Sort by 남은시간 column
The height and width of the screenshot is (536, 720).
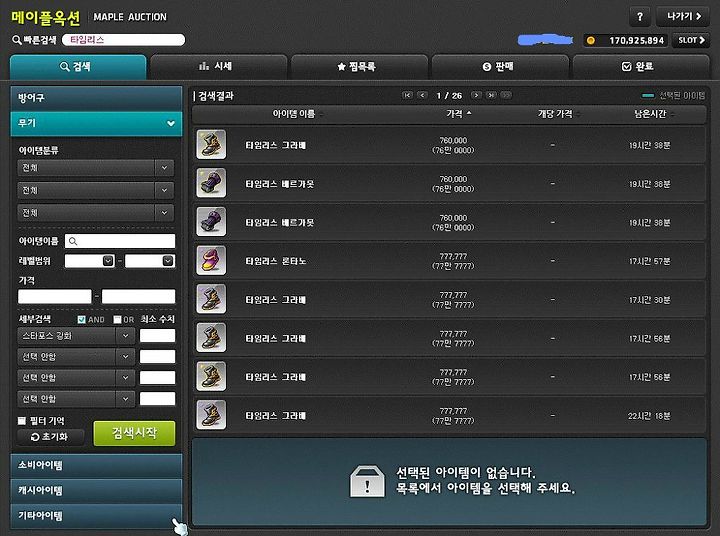654,114
